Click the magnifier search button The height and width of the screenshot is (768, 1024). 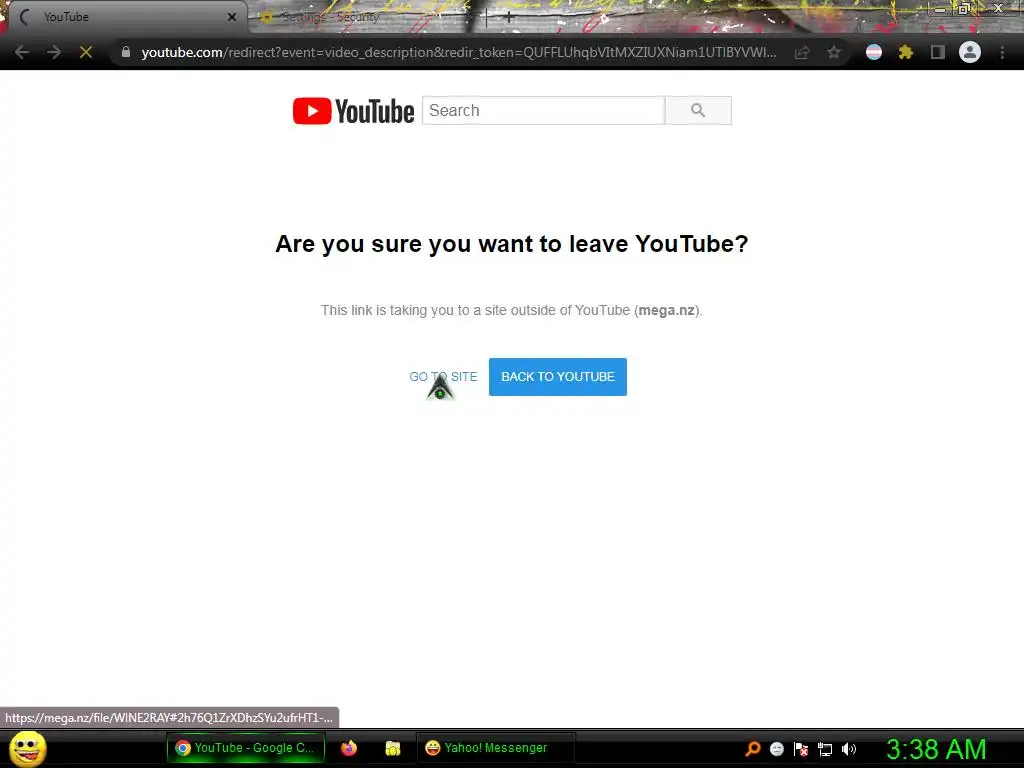[698, 110]
